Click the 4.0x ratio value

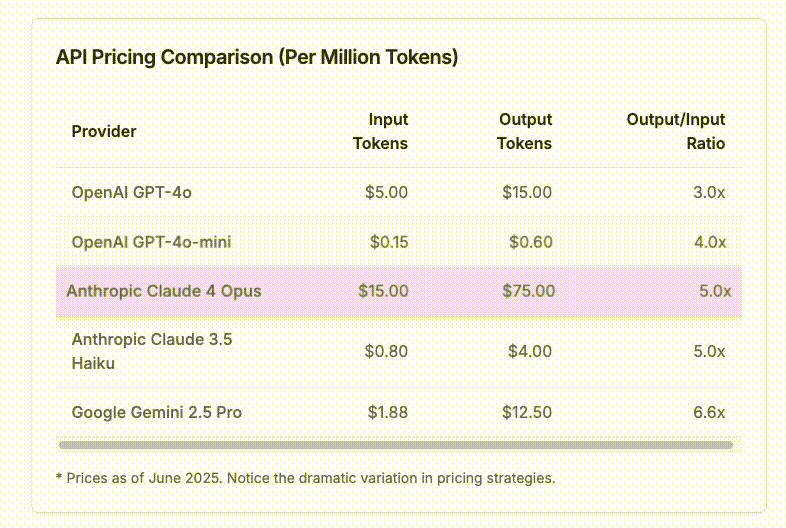point(710,242)
